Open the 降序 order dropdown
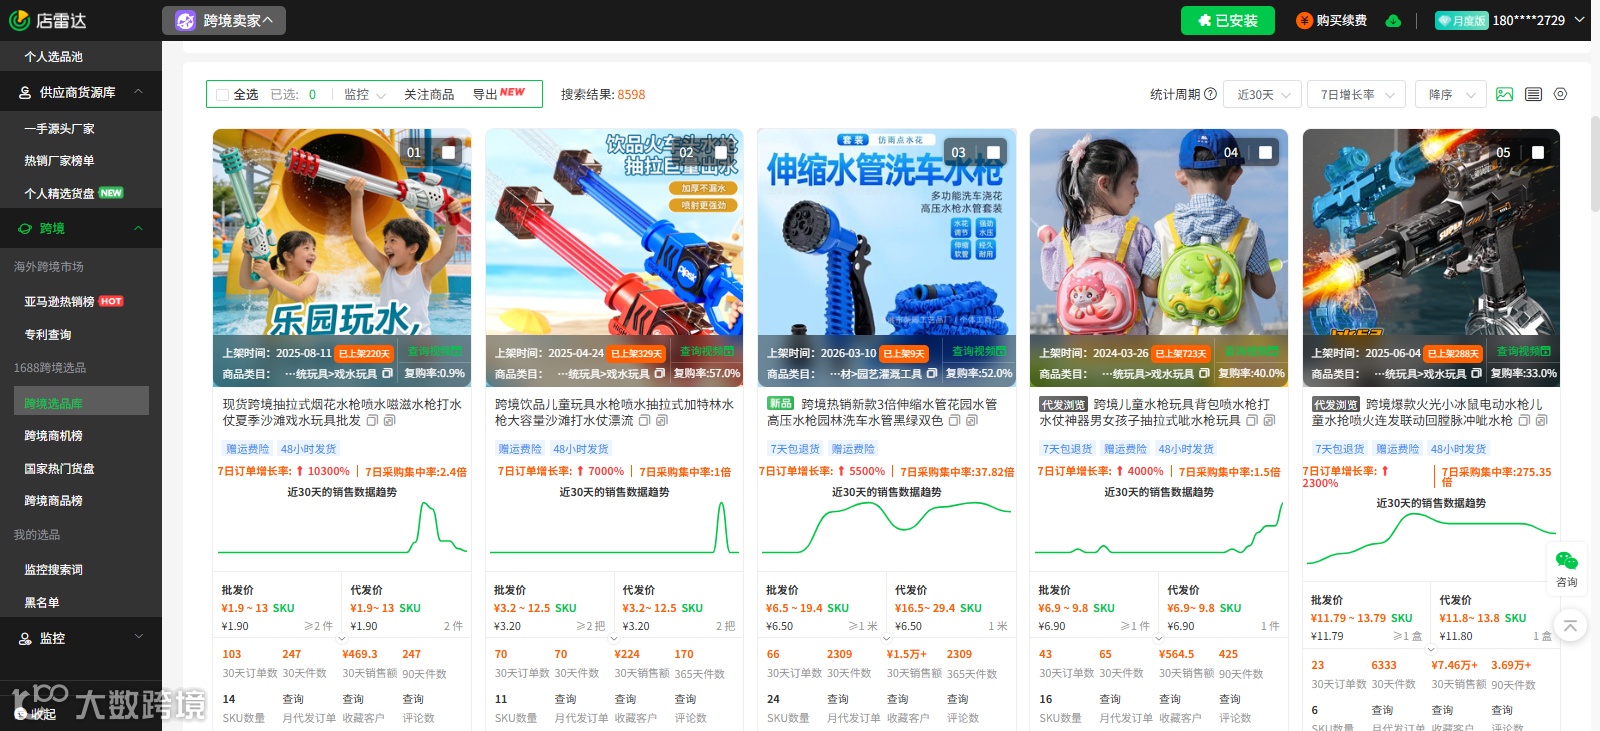This screenshot has width=1600, height=731. [1452, 94]
